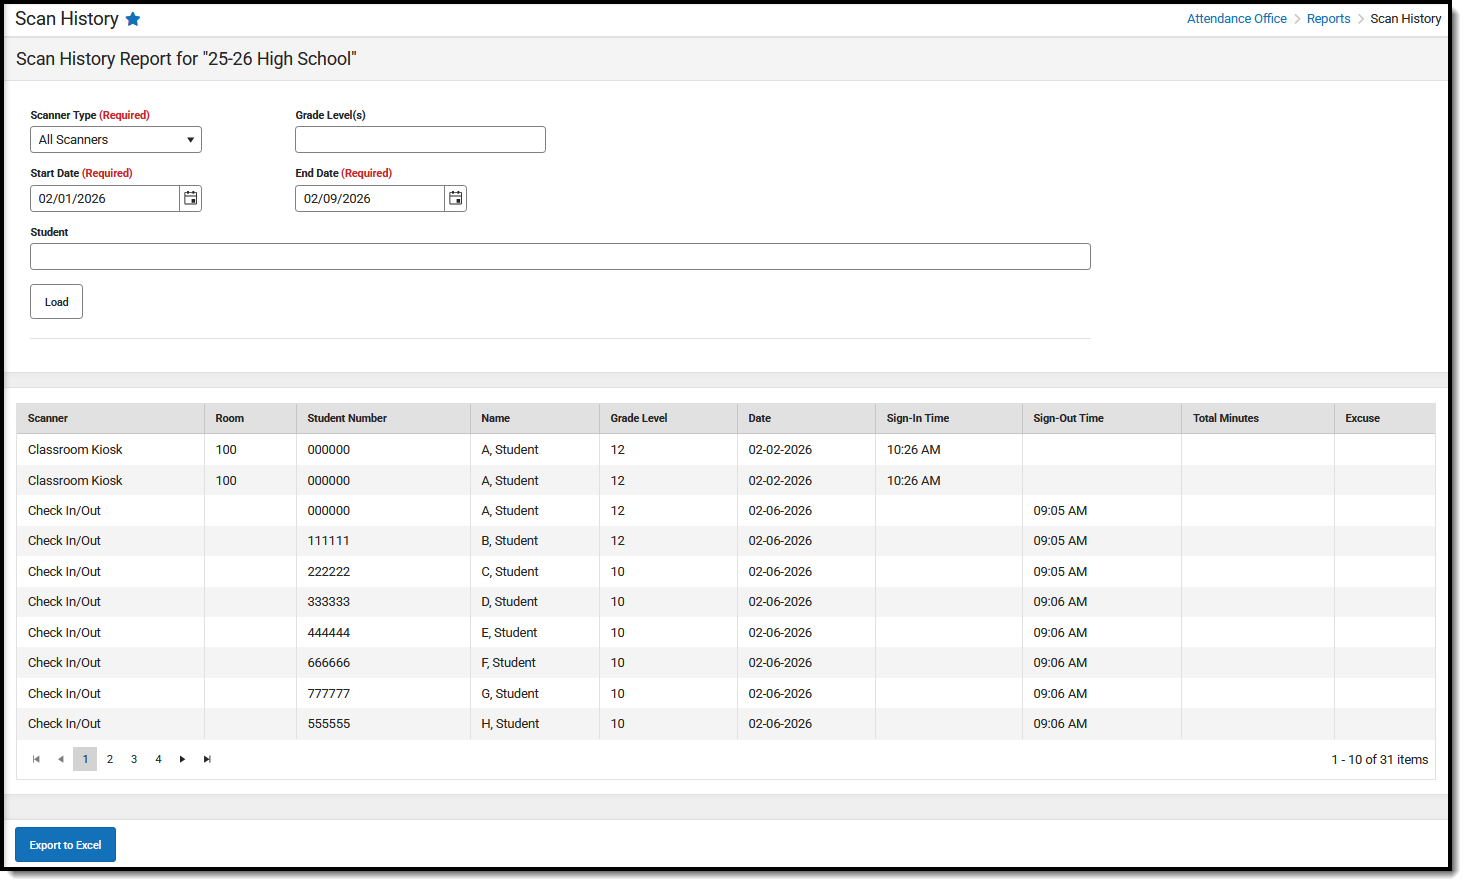Switch to results page 3
The image size is (1467, 886).
(133, 759)
